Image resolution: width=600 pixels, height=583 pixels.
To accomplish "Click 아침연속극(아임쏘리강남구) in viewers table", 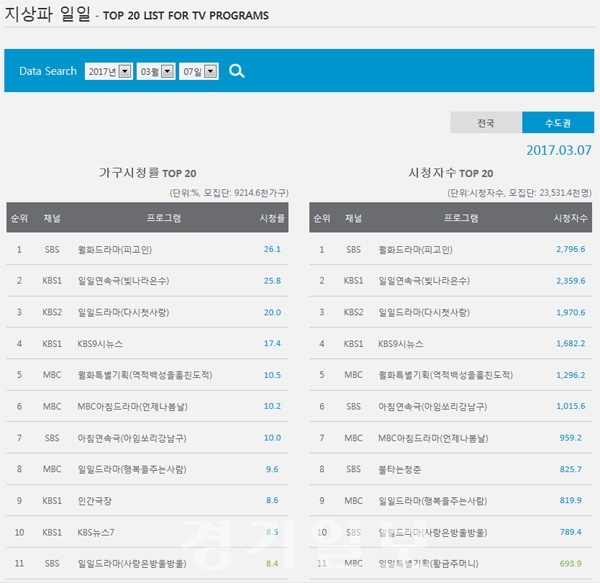I will [432, 406].
